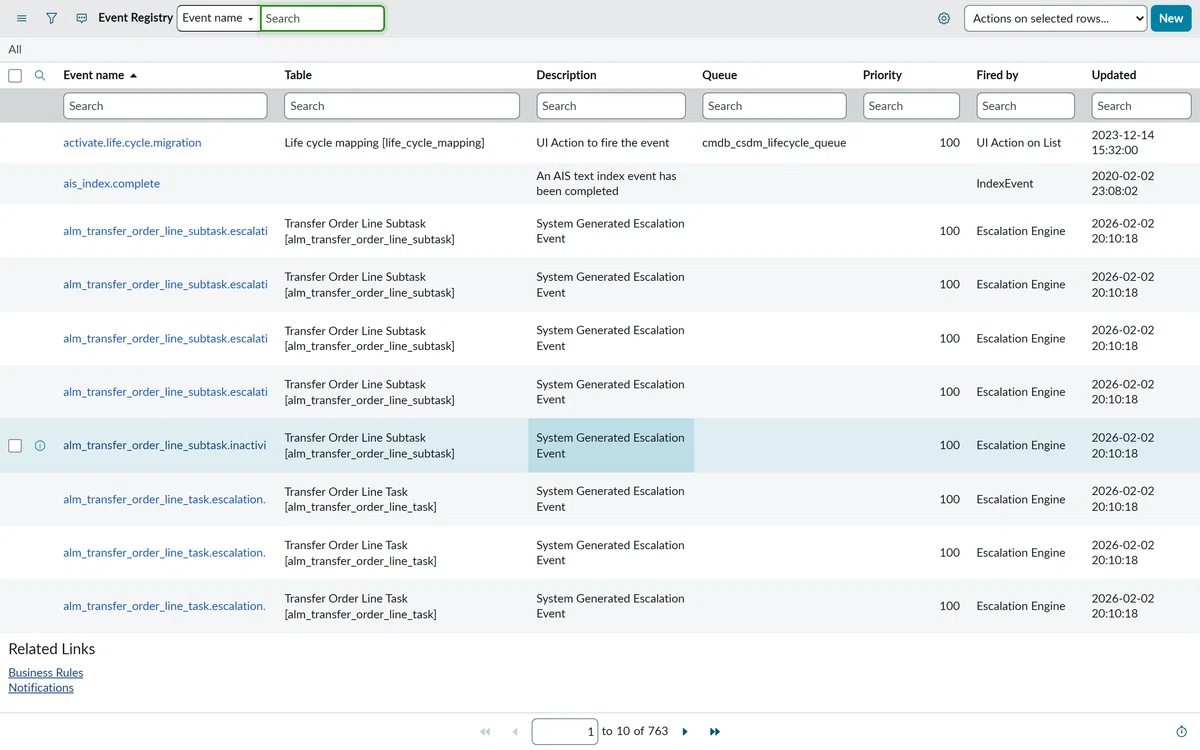Sort by Priority column header

pyautogui.click(x=882, y=75)
